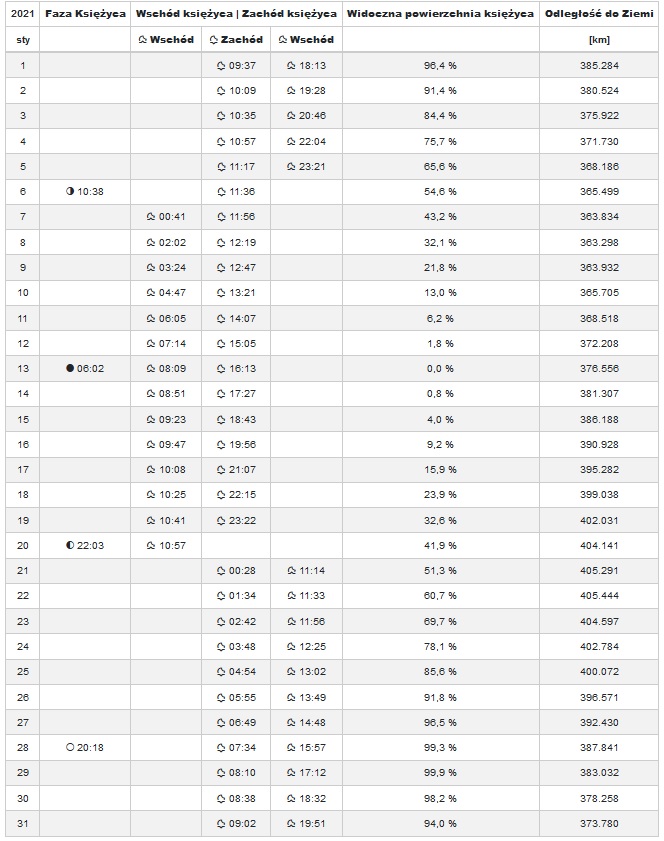
Task: Click the moonrise icon next to 15:57
Action: (x=291, y=747)
